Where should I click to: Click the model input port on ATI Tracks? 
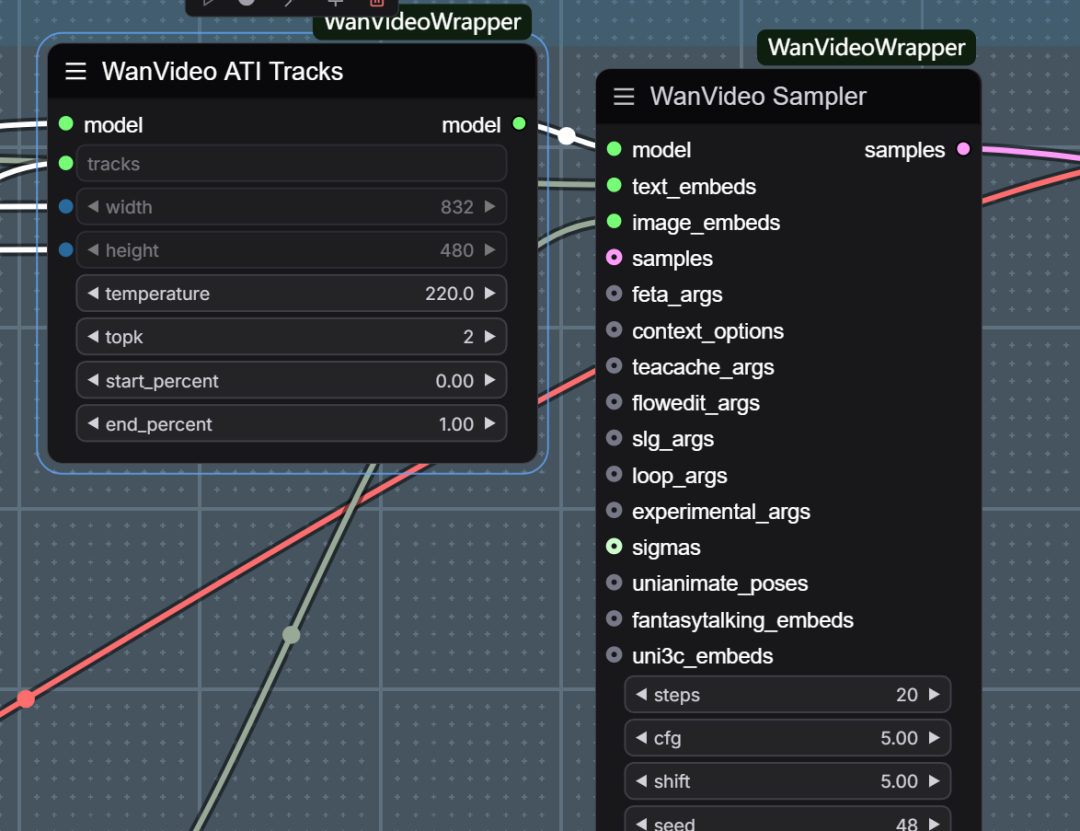pos(66,124)
